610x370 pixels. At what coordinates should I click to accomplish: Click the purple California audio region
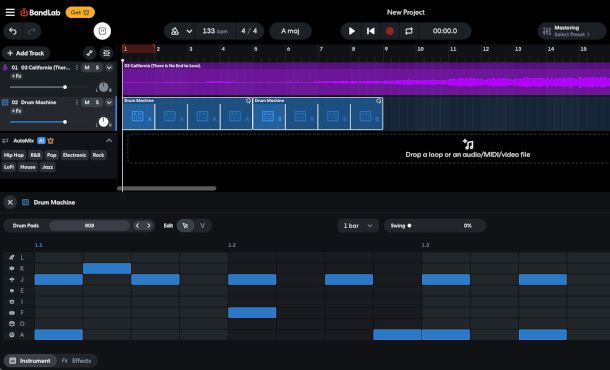pyautogui.click(x=366, y=79)
